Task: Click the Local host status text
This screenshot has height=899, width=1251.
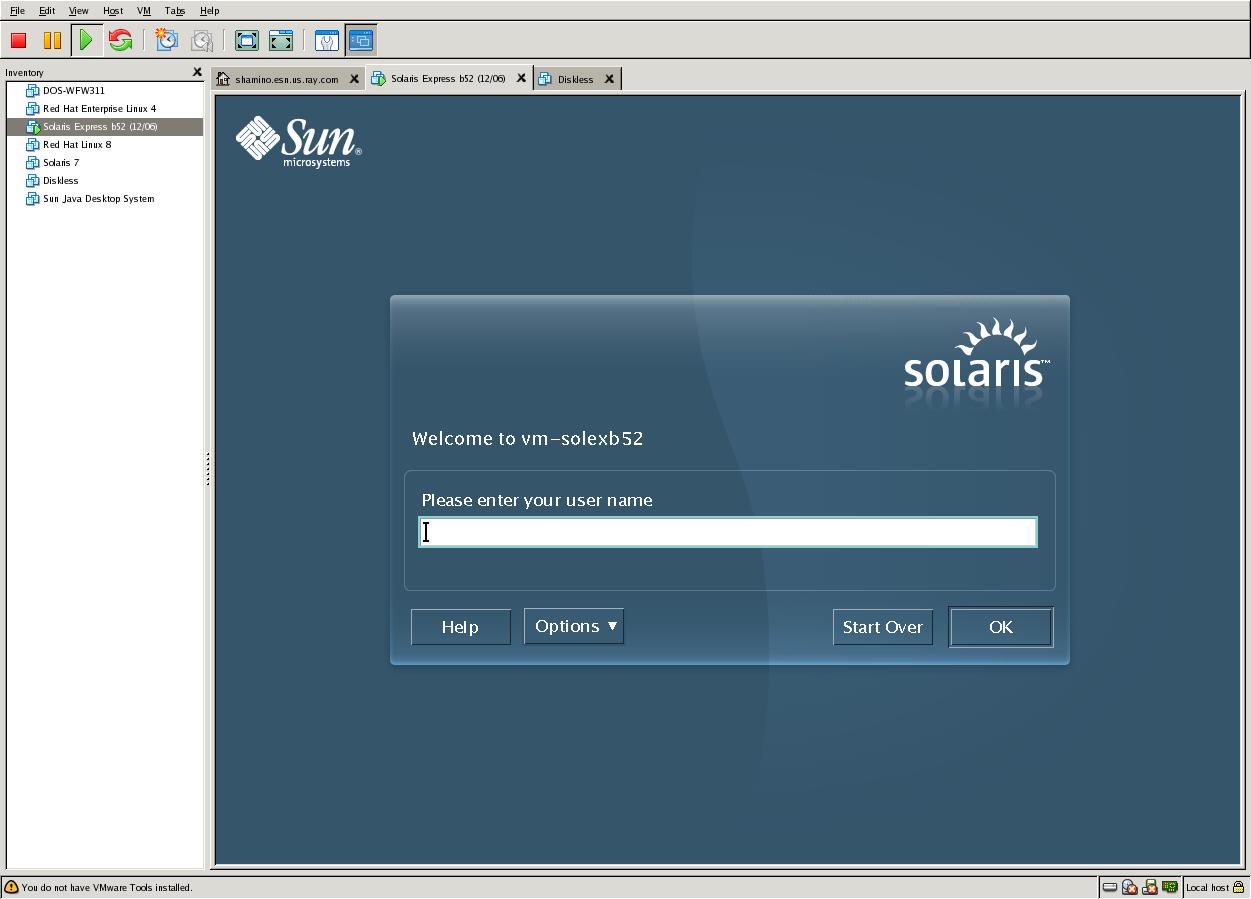Action: (1207, 888)
